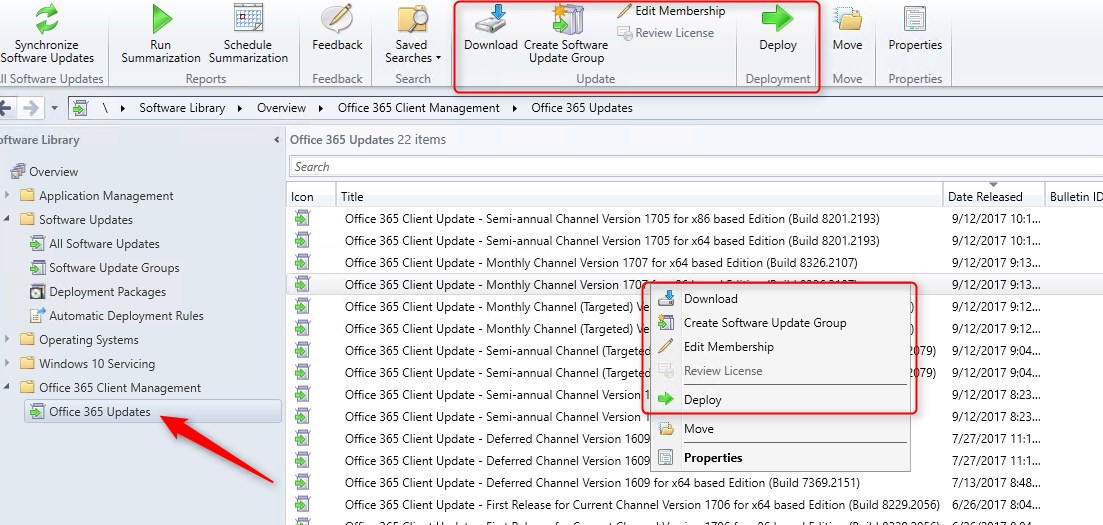Click update icon of Semi-annual 1705 x86 row
This screenshot has height=525, width=1103.
click(x=302, y=219)
